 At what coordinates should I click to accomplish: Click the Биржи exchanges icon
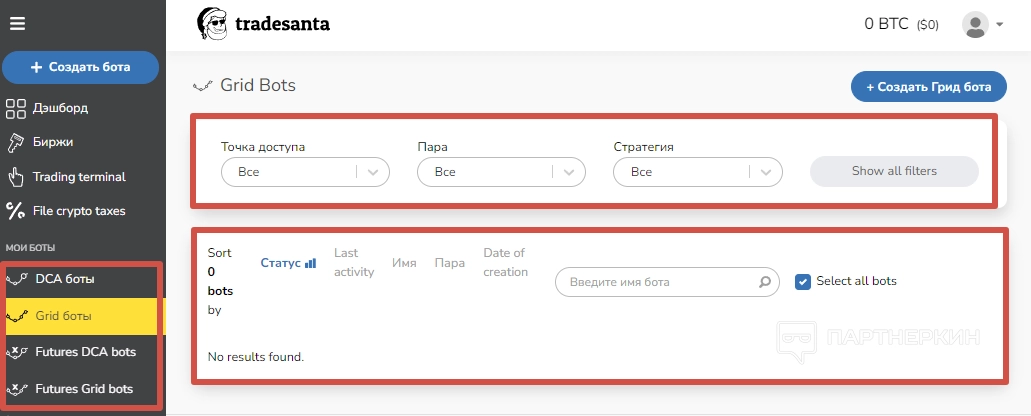(x=16, y=142)
